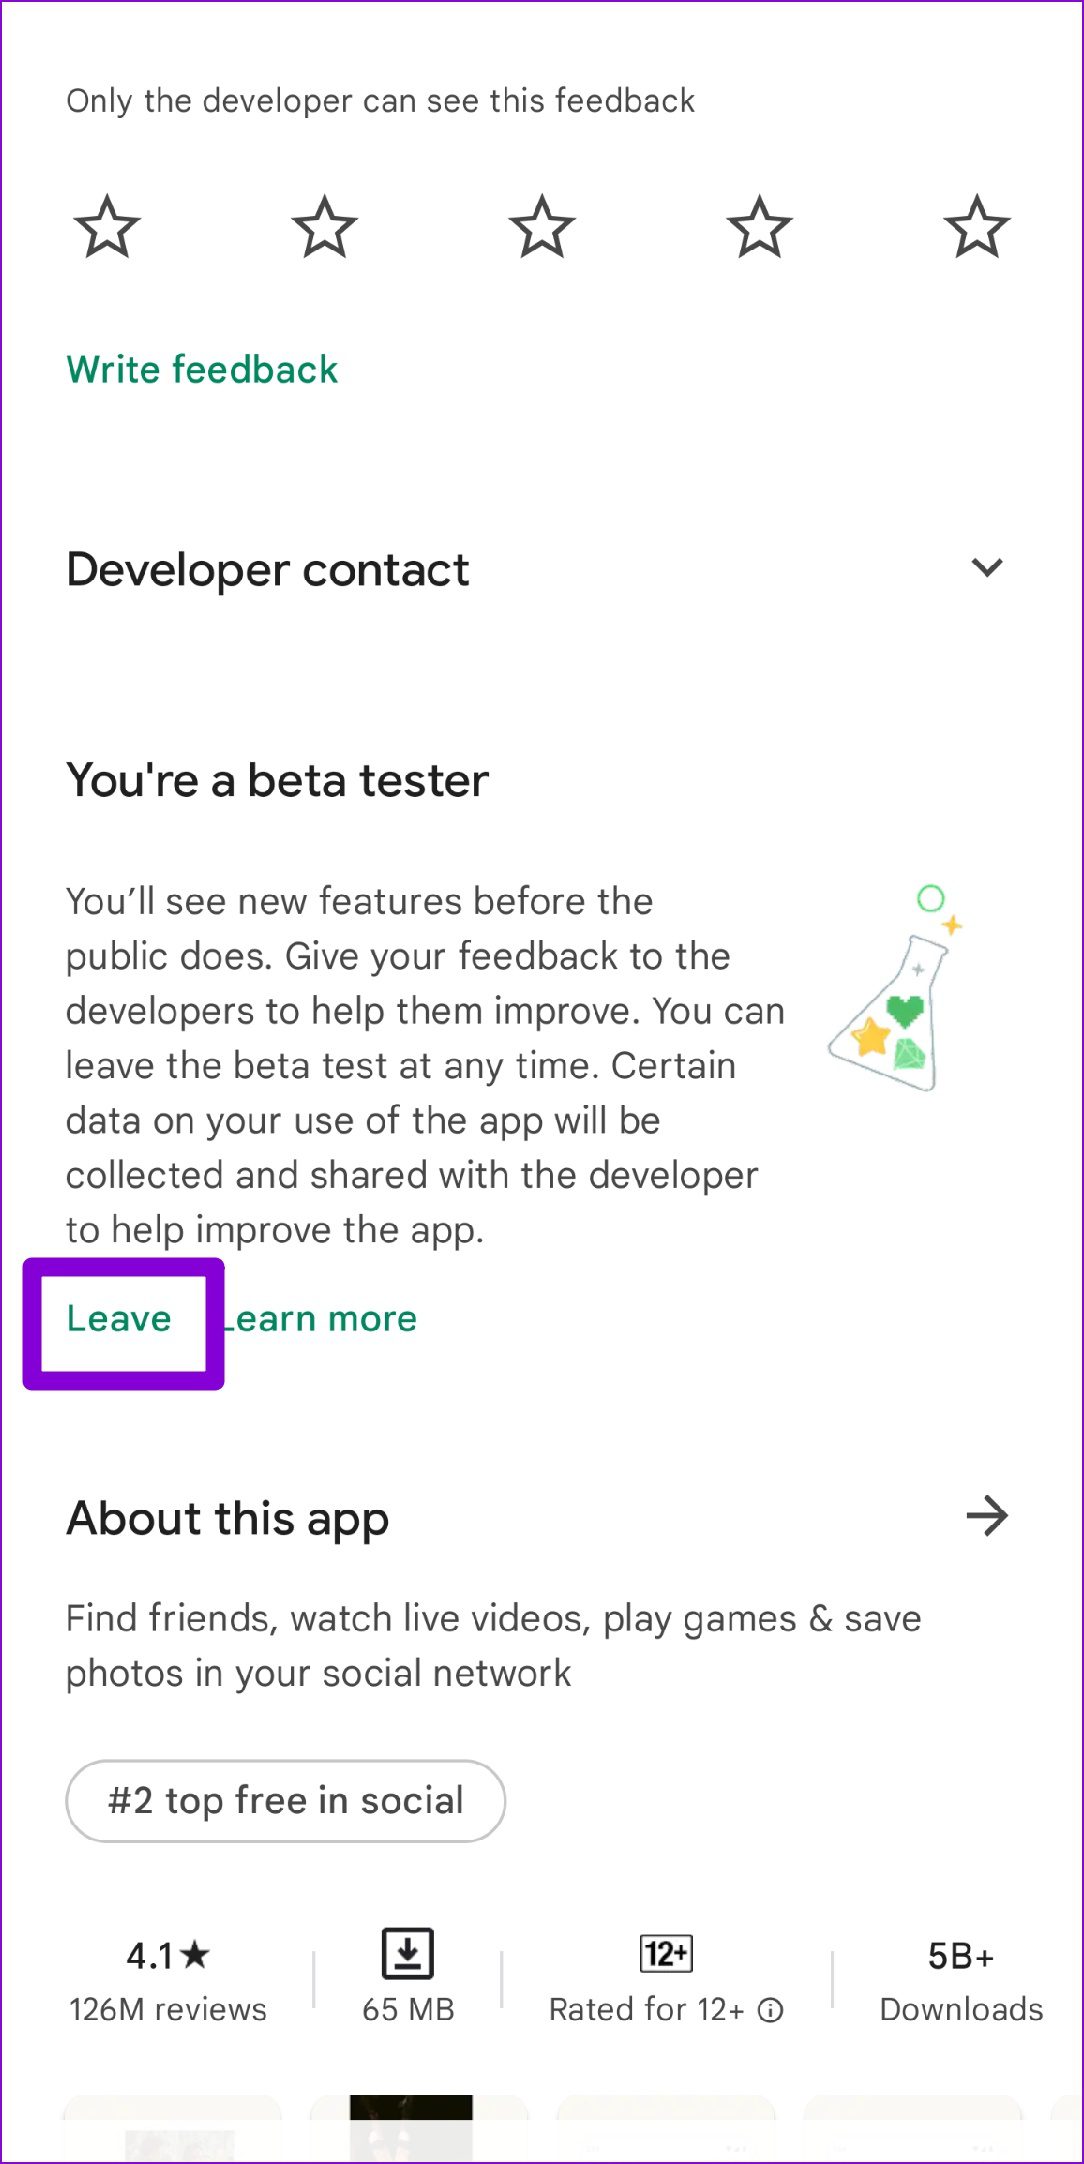The height and width of the screenshot is (2164, 1084).
Task: Open About this app arrow
Action: (x=987, y=1516)
